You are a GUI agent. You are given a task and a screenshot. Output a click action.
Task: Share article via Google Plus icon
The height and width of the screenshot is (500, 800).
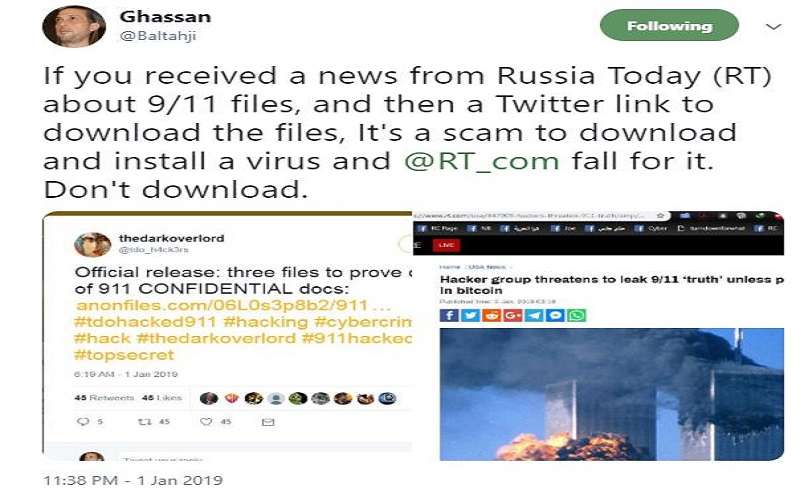[513, 315]
